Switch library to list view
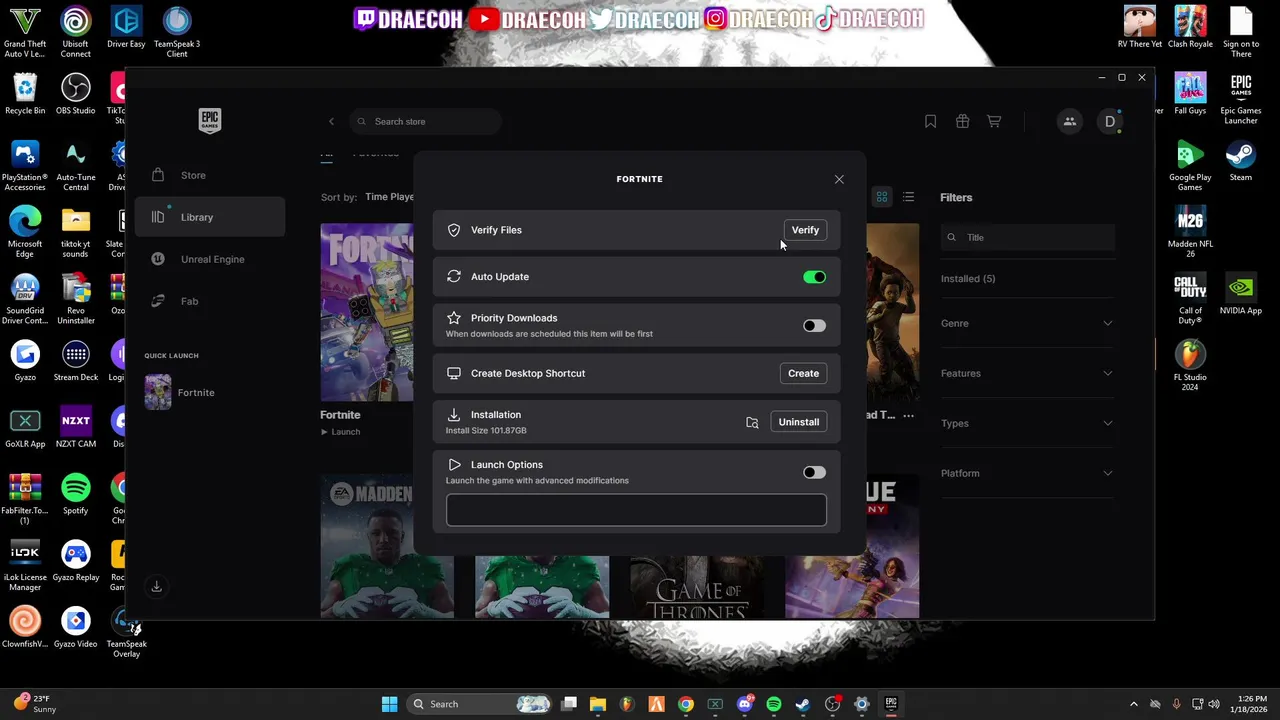This screenshot has width=1280, height=720. [x=908, y=197]
